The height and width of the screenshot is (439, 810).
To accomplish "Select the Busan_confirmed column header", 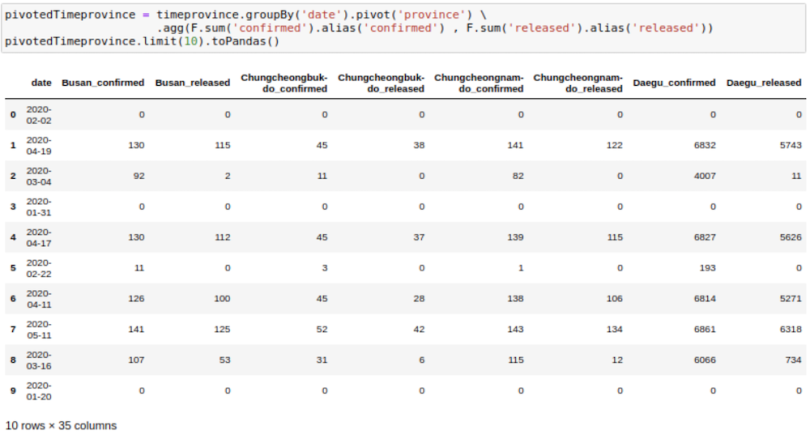I will point(103,83).
